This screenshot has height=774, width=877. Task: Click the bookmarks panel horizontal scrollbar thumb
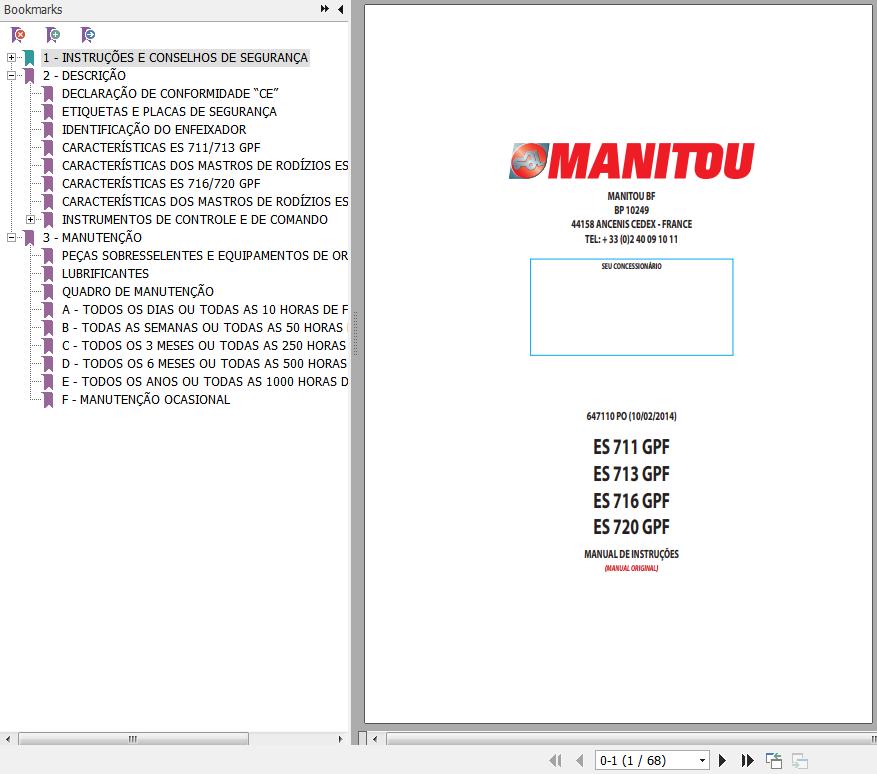(x=133, y=739)
